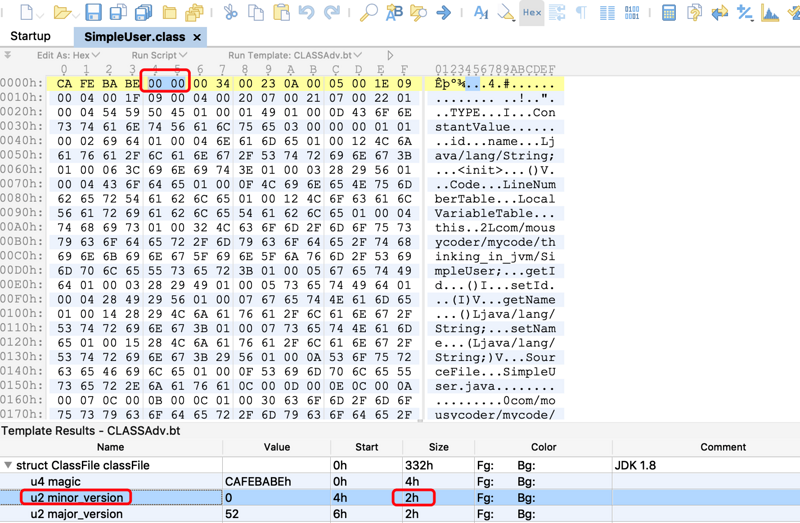Click the Goto blue arrow icon
Viewport: 800px width, 523px height.
tap(444, 12)
